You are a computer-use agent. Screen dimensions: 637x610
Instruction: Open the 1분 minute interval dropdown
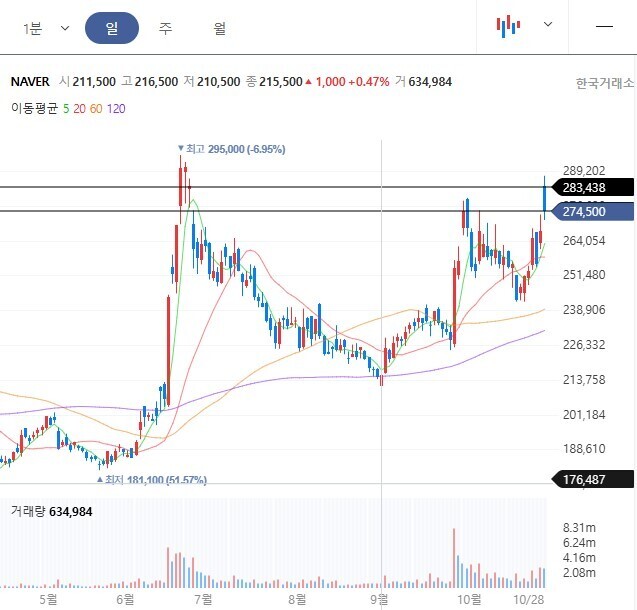coord(46,28)
